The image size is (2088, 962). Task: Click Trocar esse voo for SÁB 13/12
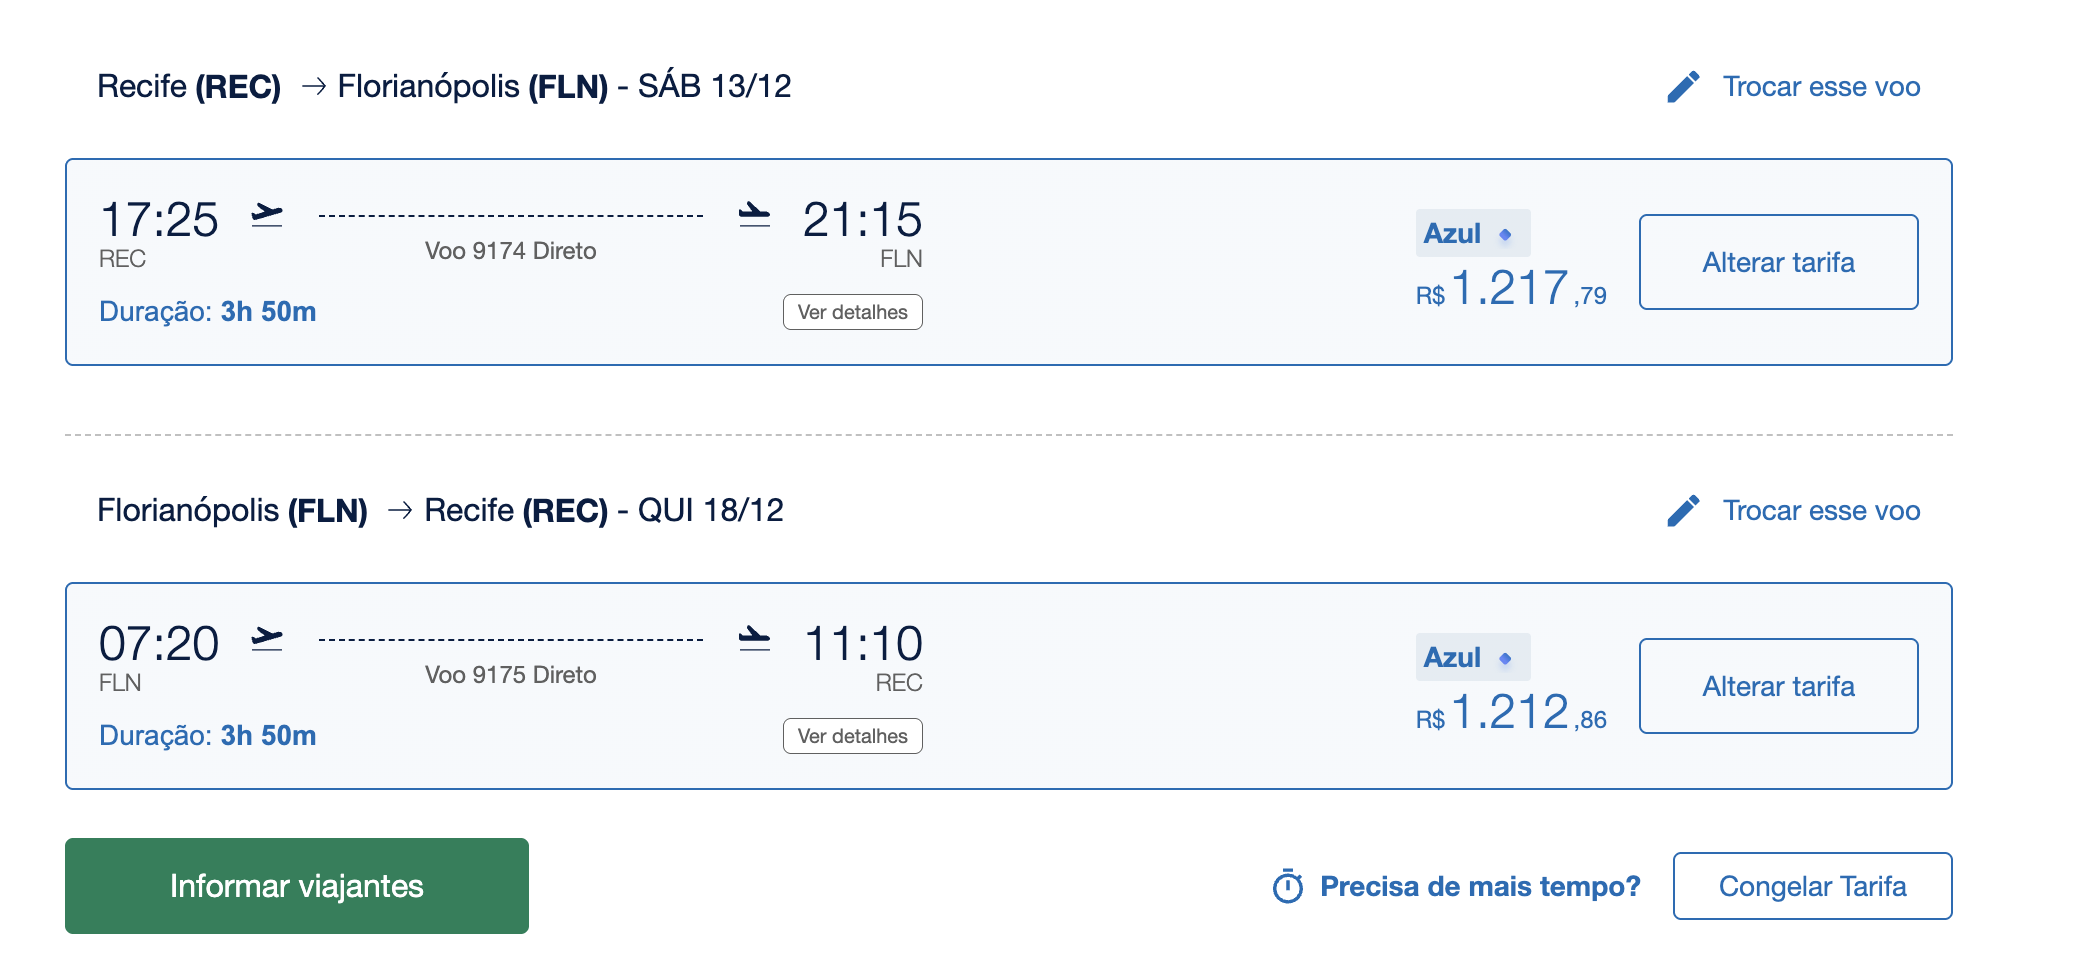click(x=1820, y=87)
